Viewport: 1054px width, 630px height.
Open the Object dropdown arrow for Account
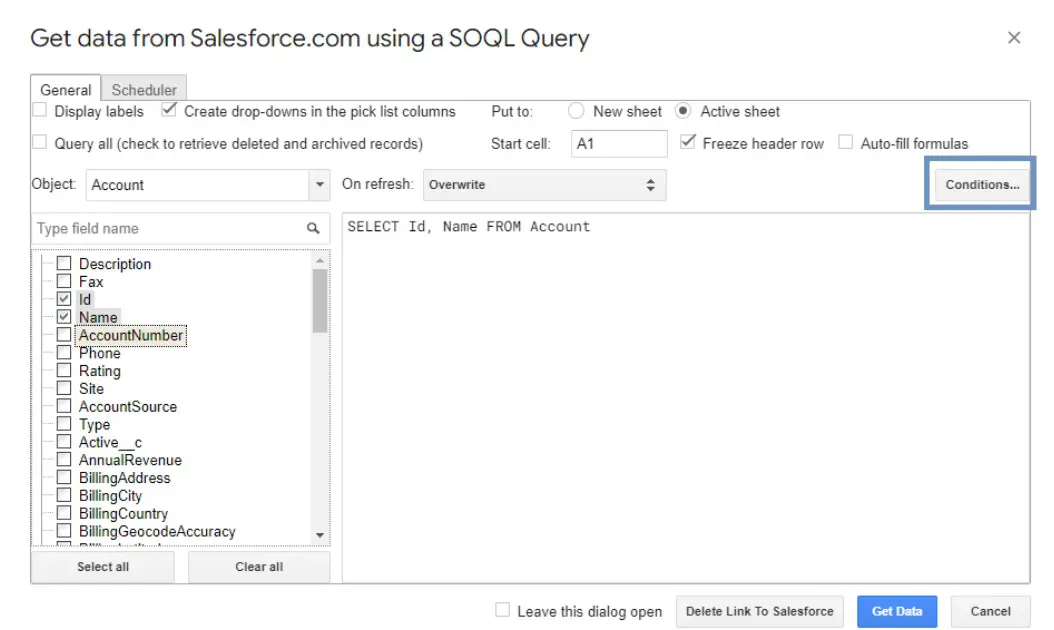point(319,184)
